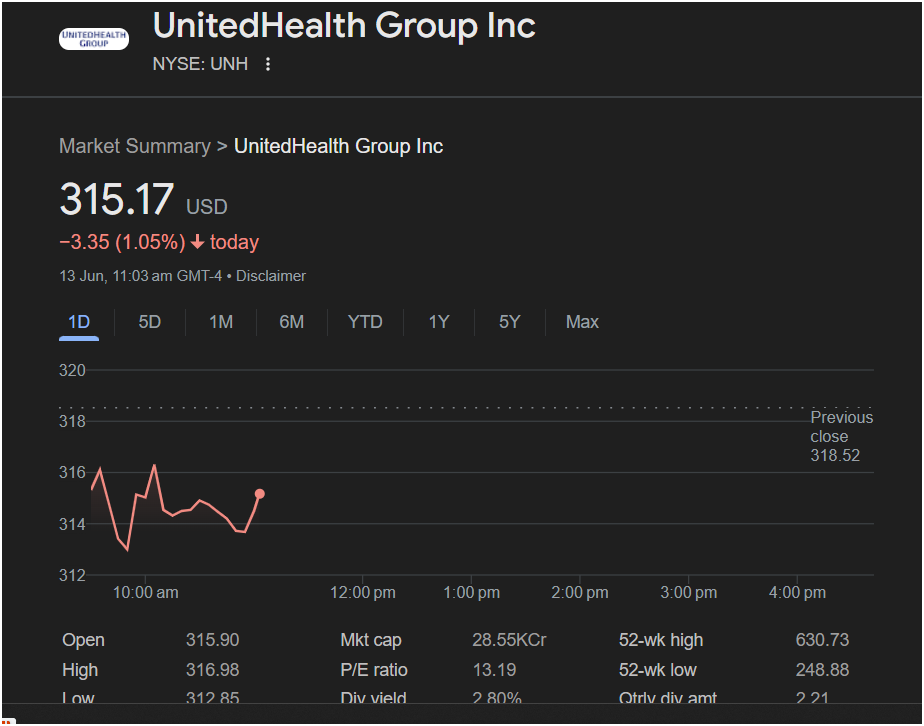Click the UnitedHealth Group logo icon
924x726 pixels.
pos(94,39)
